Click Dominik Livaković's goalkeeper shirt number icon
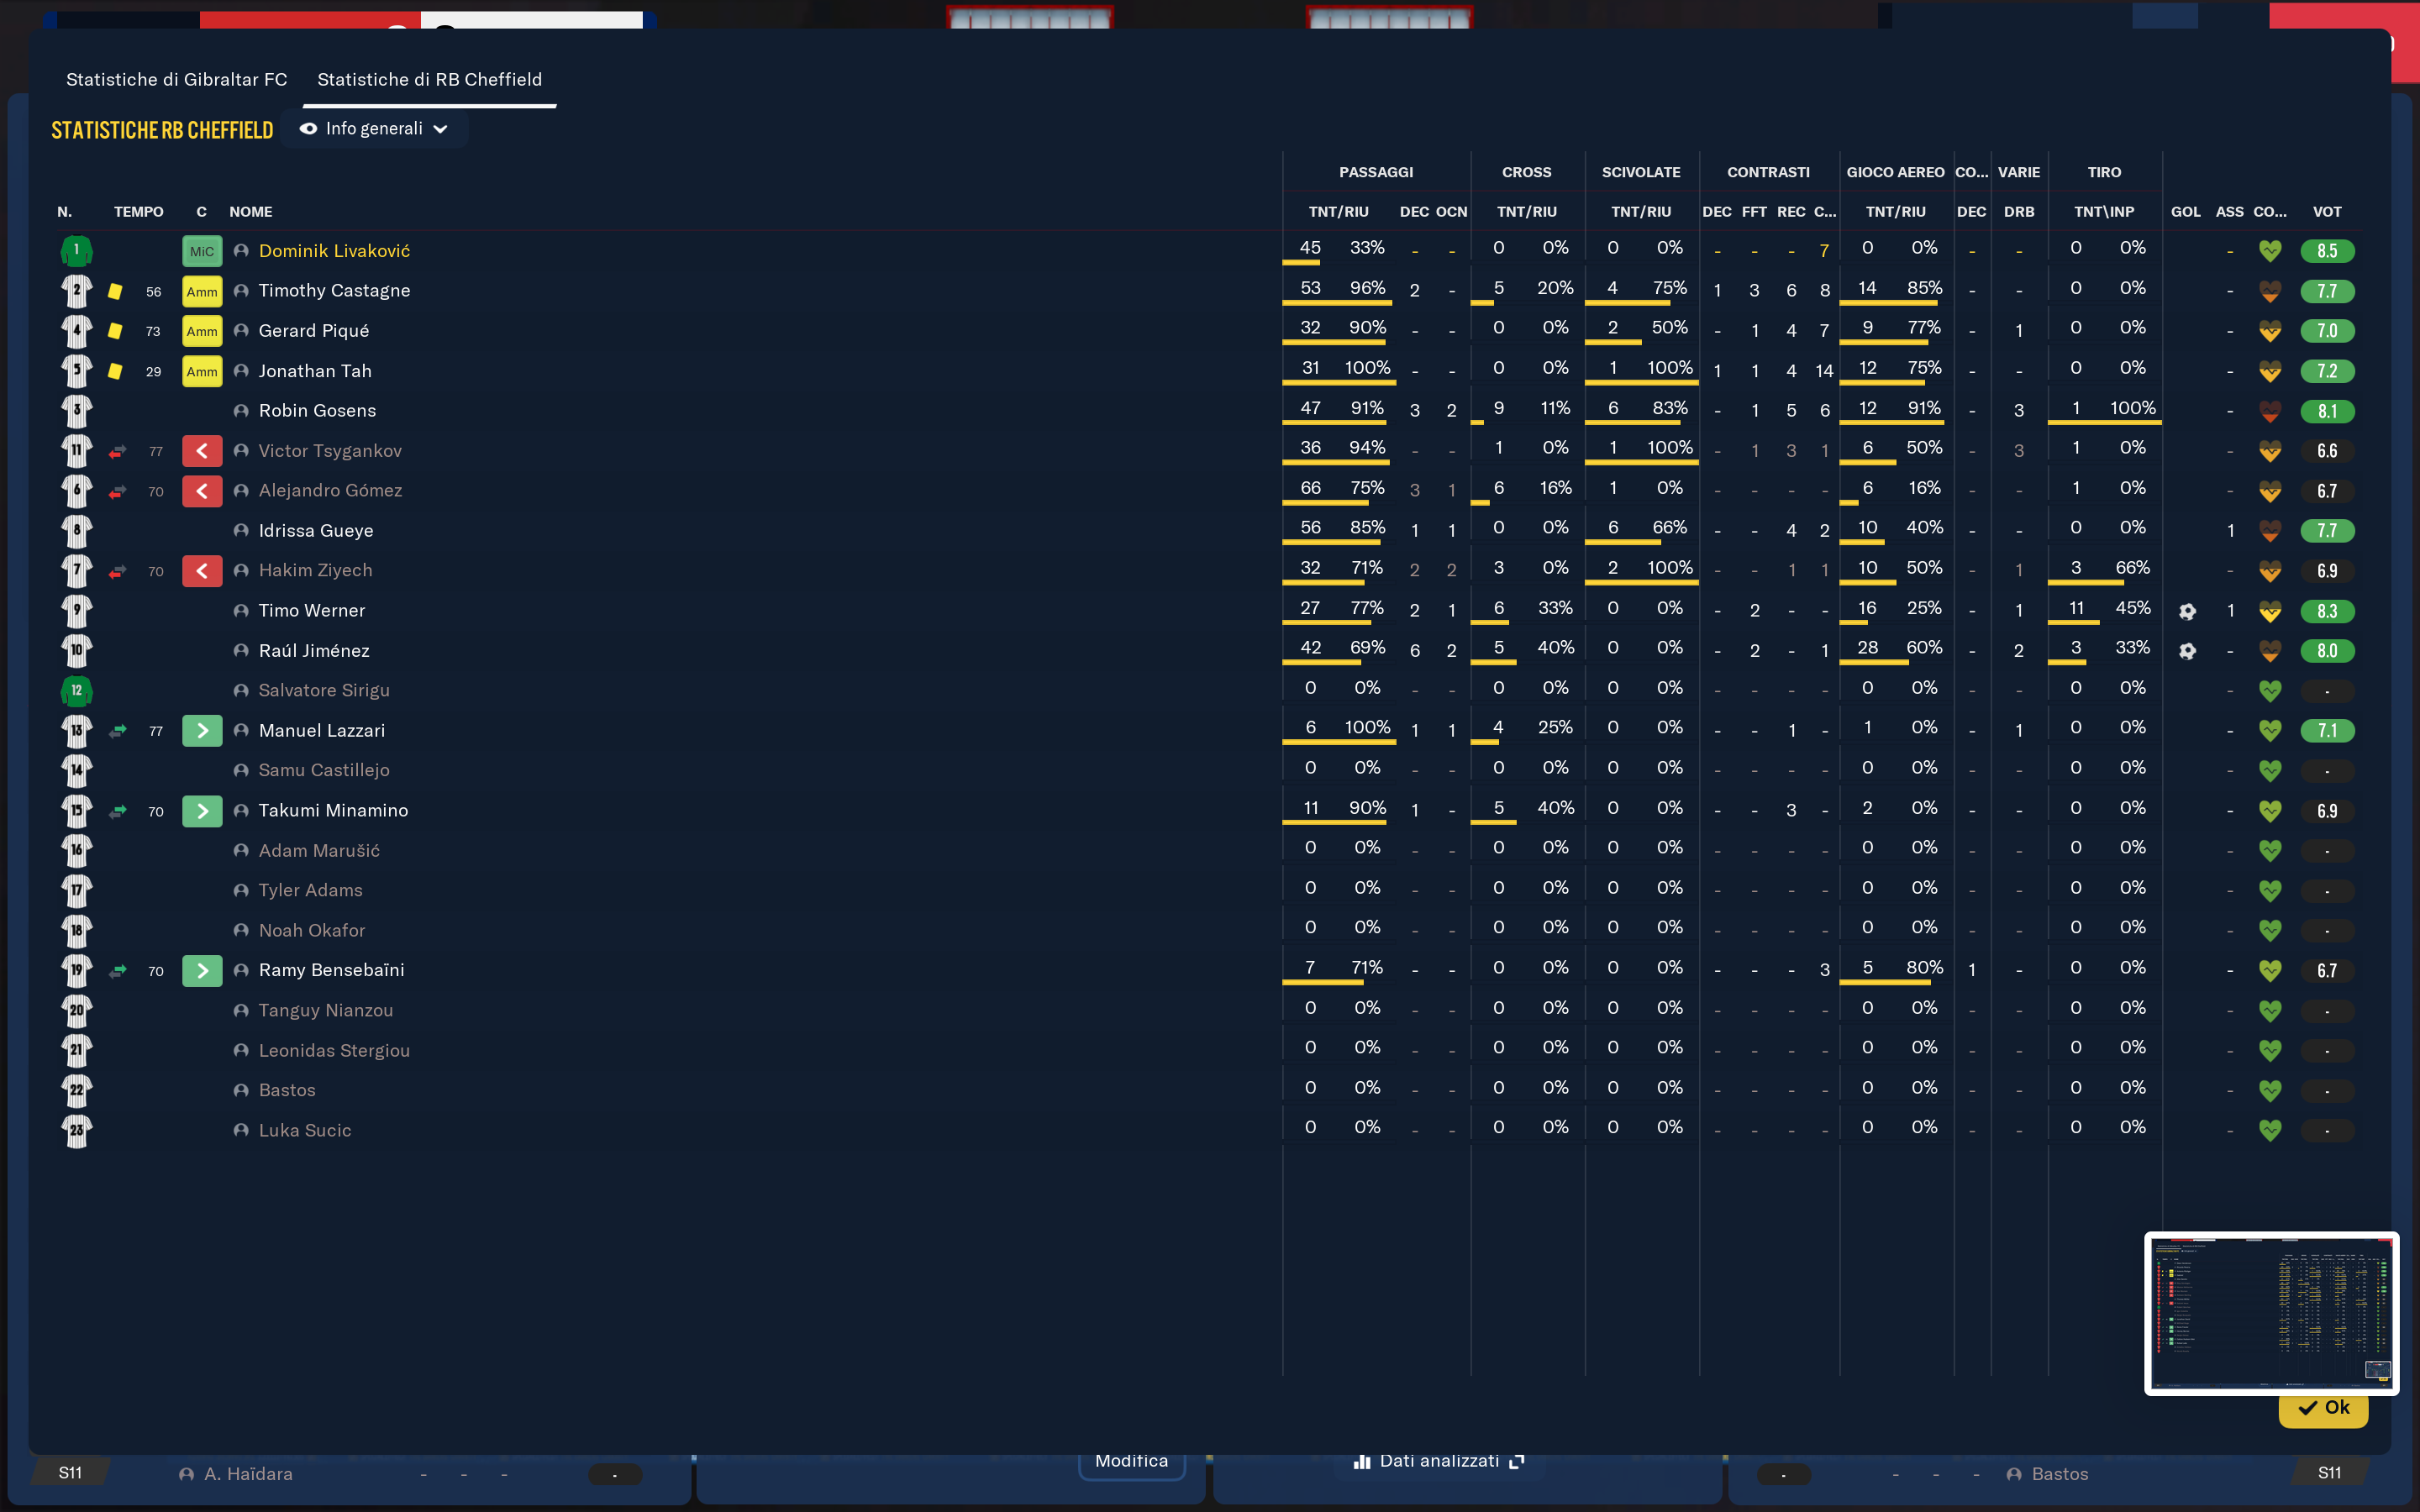Viewport: 2420px width, 1512px height. tap(76, 250)
